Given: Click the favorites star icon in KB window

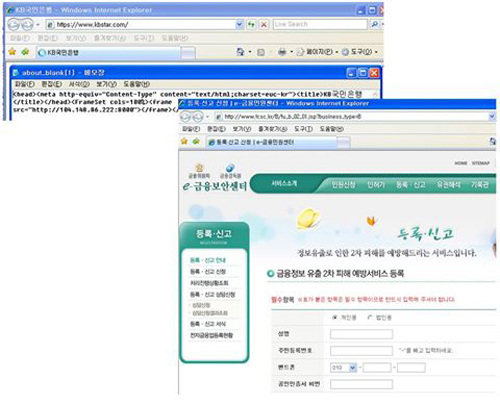Looking at the screenshot, I should (x=12, y=52).
